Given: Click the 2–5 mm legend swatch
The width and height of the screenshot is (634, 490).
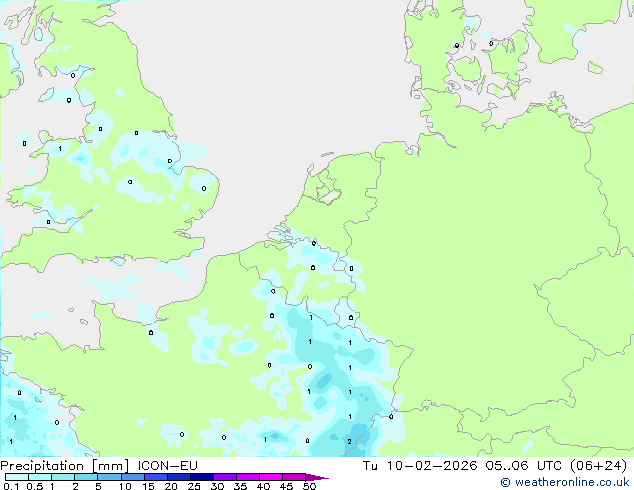Looking at the screenshot, I should (86, 477).
